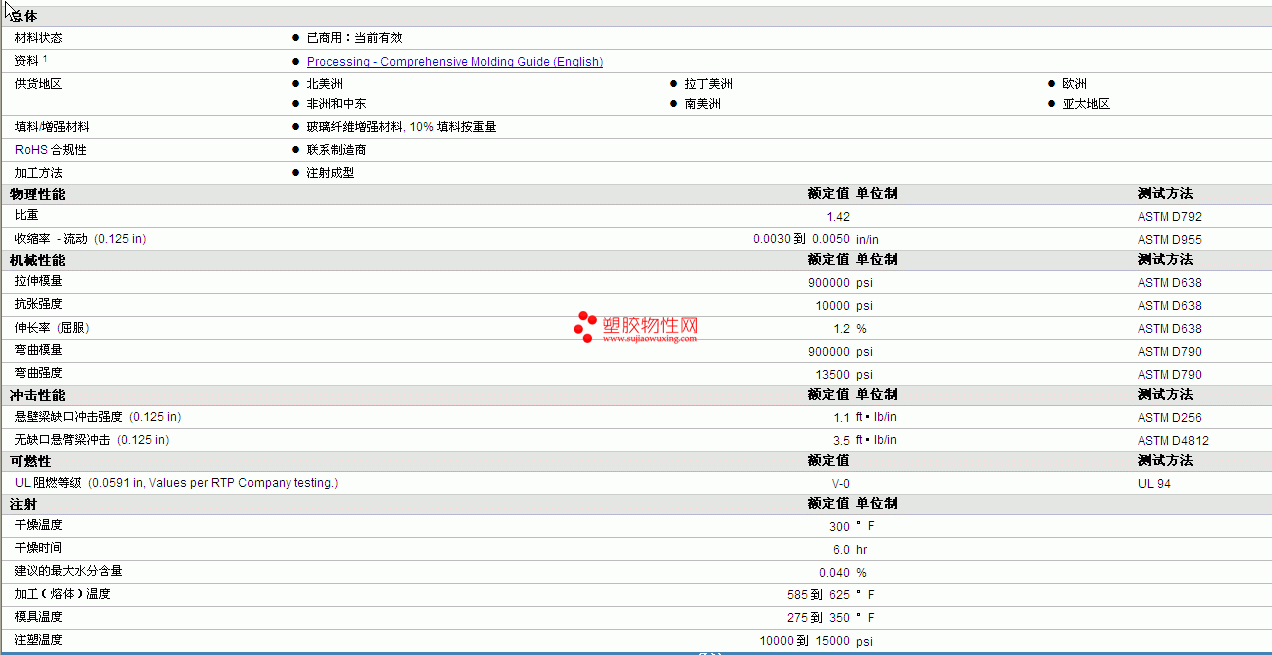
Task: Select the 材料状态 row label
Action: 39,38
